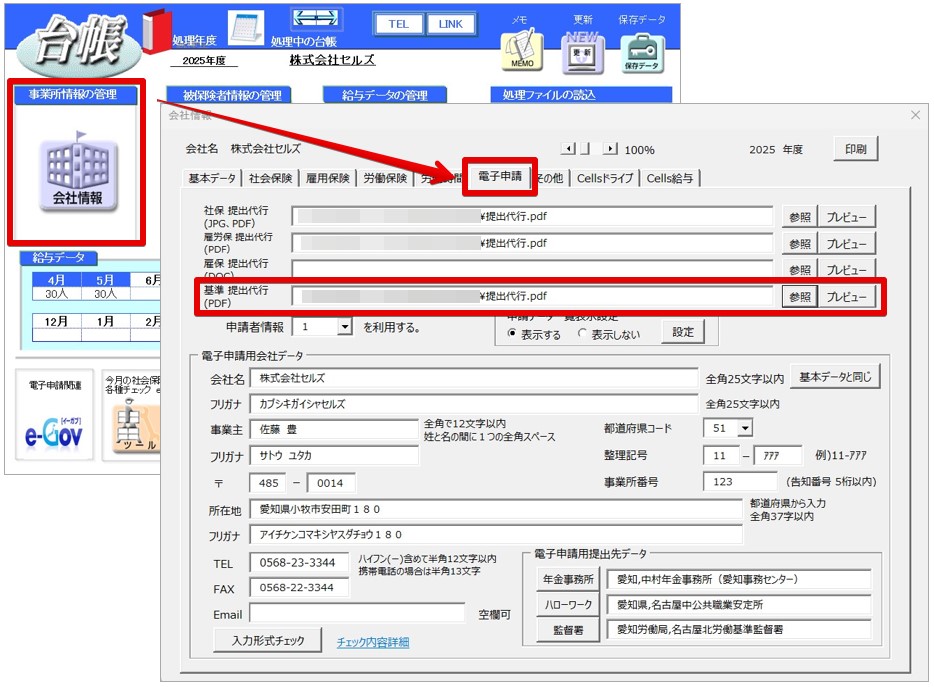Click プレビュー for 基準 提出代行
The width and height of the screenshot is (934, 687).
(846, 297)
